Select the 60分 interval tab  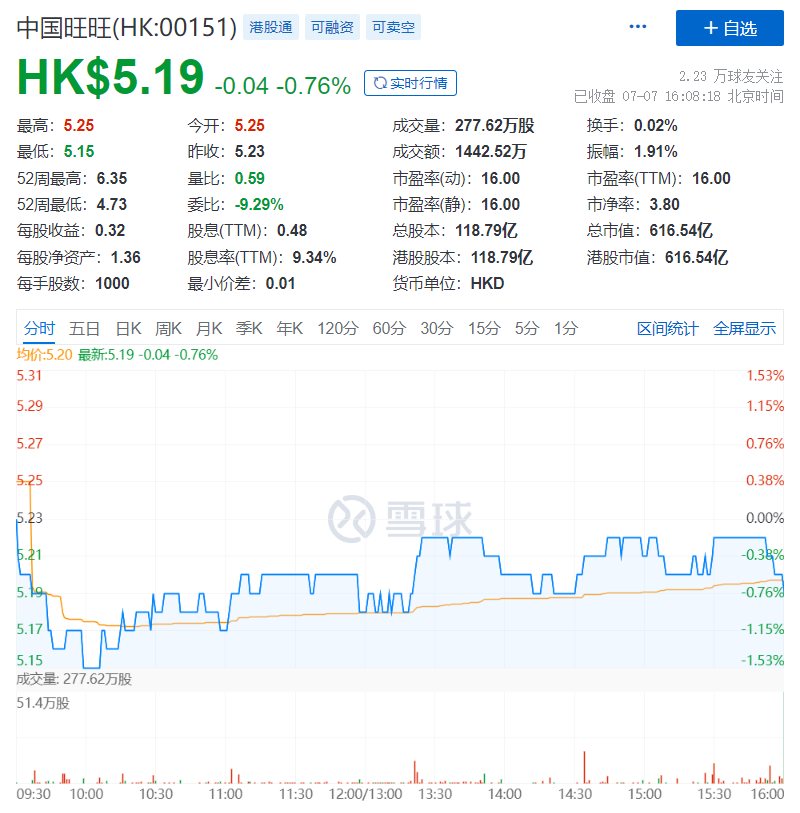tap(389, 328)
